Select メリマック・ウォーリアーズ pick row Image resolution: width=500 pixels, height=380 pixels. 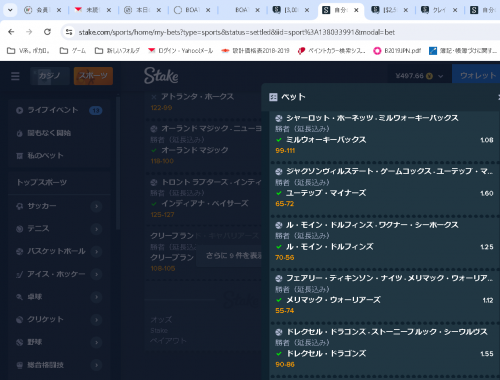pos(385,300)
